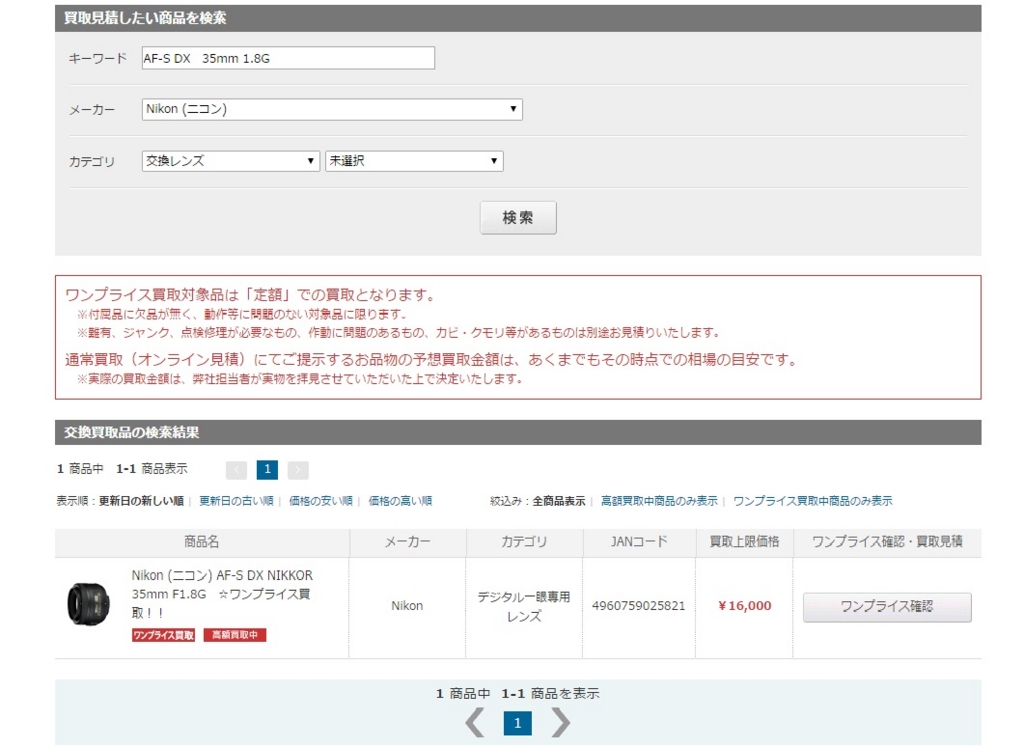The height and width of the screenshot is (748, 1024).
Task: Click the red 高額買取中 badge
Action: tap(234, 635)
